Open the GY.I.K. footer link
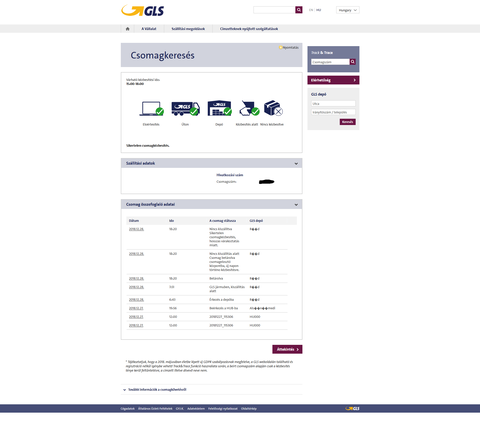480x426 pixels. 180,409
